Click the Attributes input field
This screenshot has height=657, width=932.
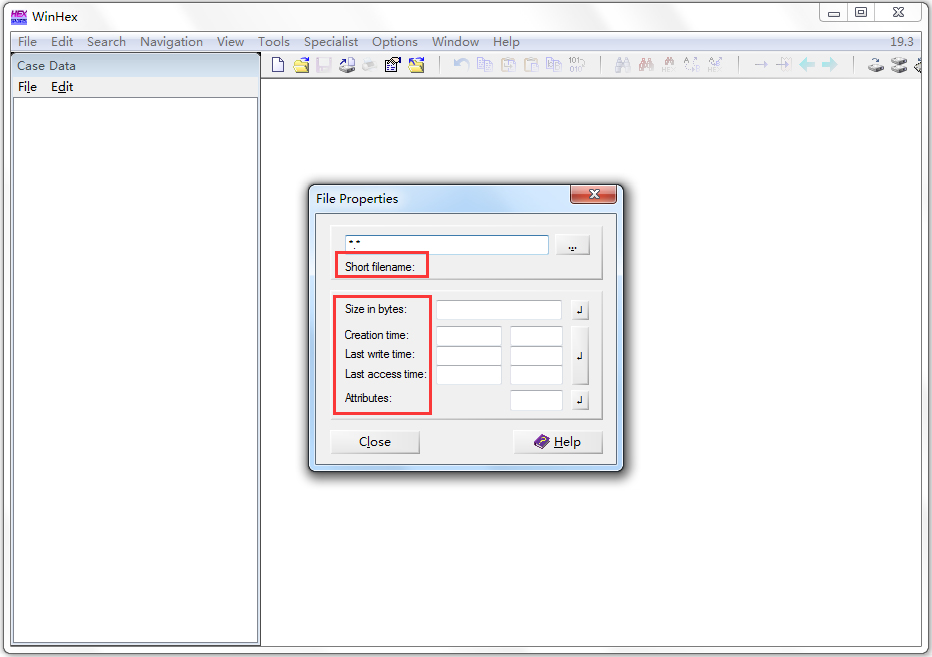(536, 400)
